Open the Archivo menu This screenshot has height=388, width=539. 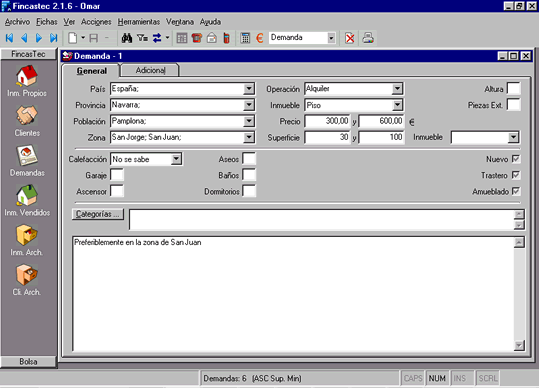pos(18,22)
